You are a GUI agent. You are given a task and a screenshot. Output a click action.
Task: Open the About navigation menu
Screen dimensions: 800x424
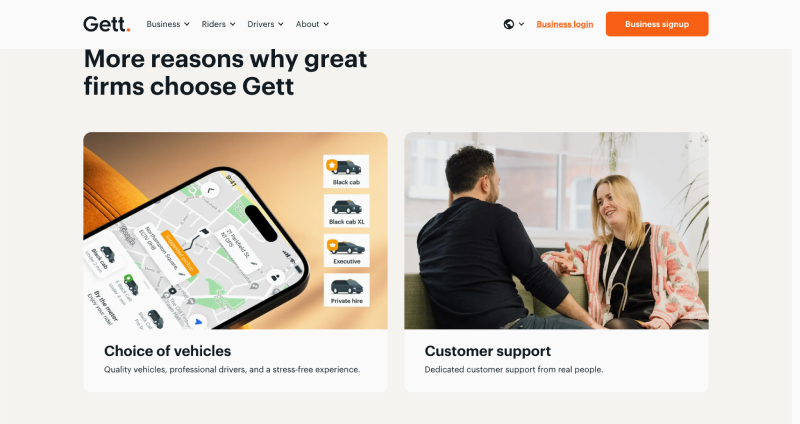[x=312, y=24]
